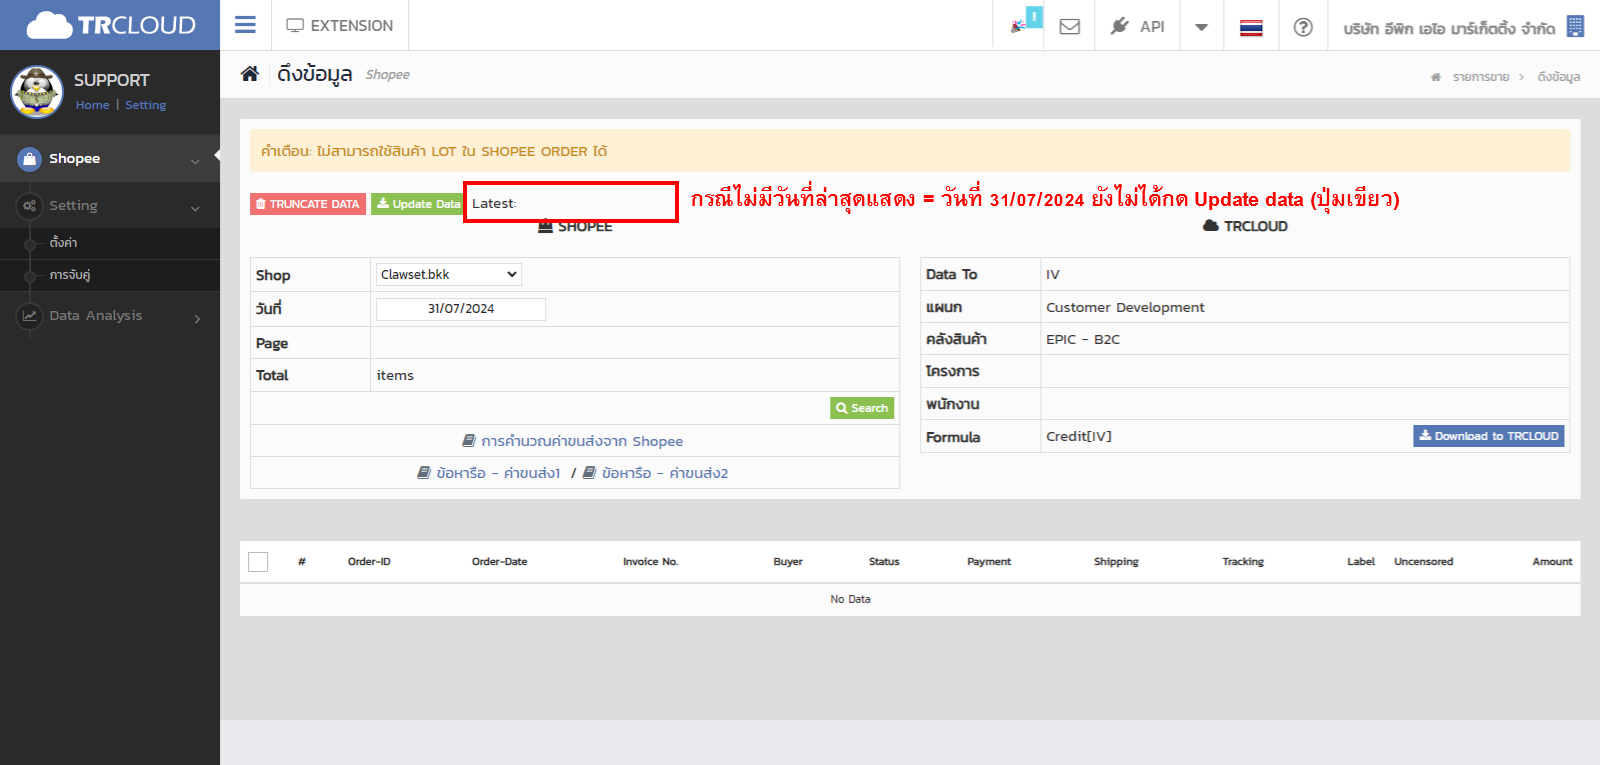Click the Payment column header

coord(989,562)
